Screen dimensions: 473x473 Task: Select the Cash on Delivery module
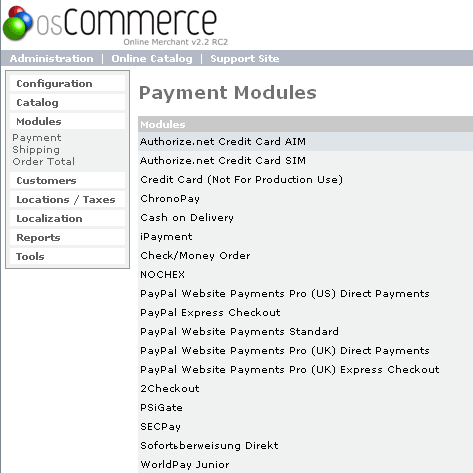(x=305, y=217)
